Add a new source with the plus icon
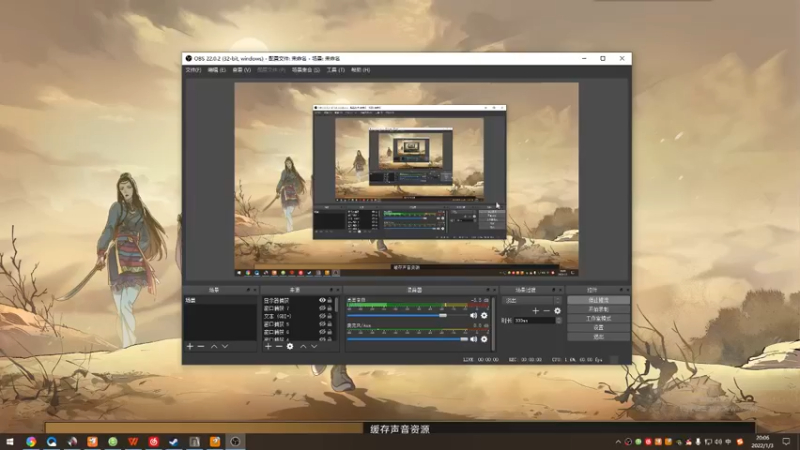This screenshot has height=450, width=800. click(x=268, y=346)
